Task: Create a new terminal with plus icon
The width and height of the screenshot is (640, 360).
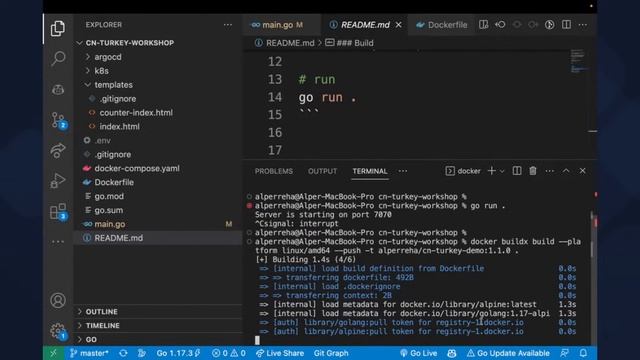Action: (492, 171)
